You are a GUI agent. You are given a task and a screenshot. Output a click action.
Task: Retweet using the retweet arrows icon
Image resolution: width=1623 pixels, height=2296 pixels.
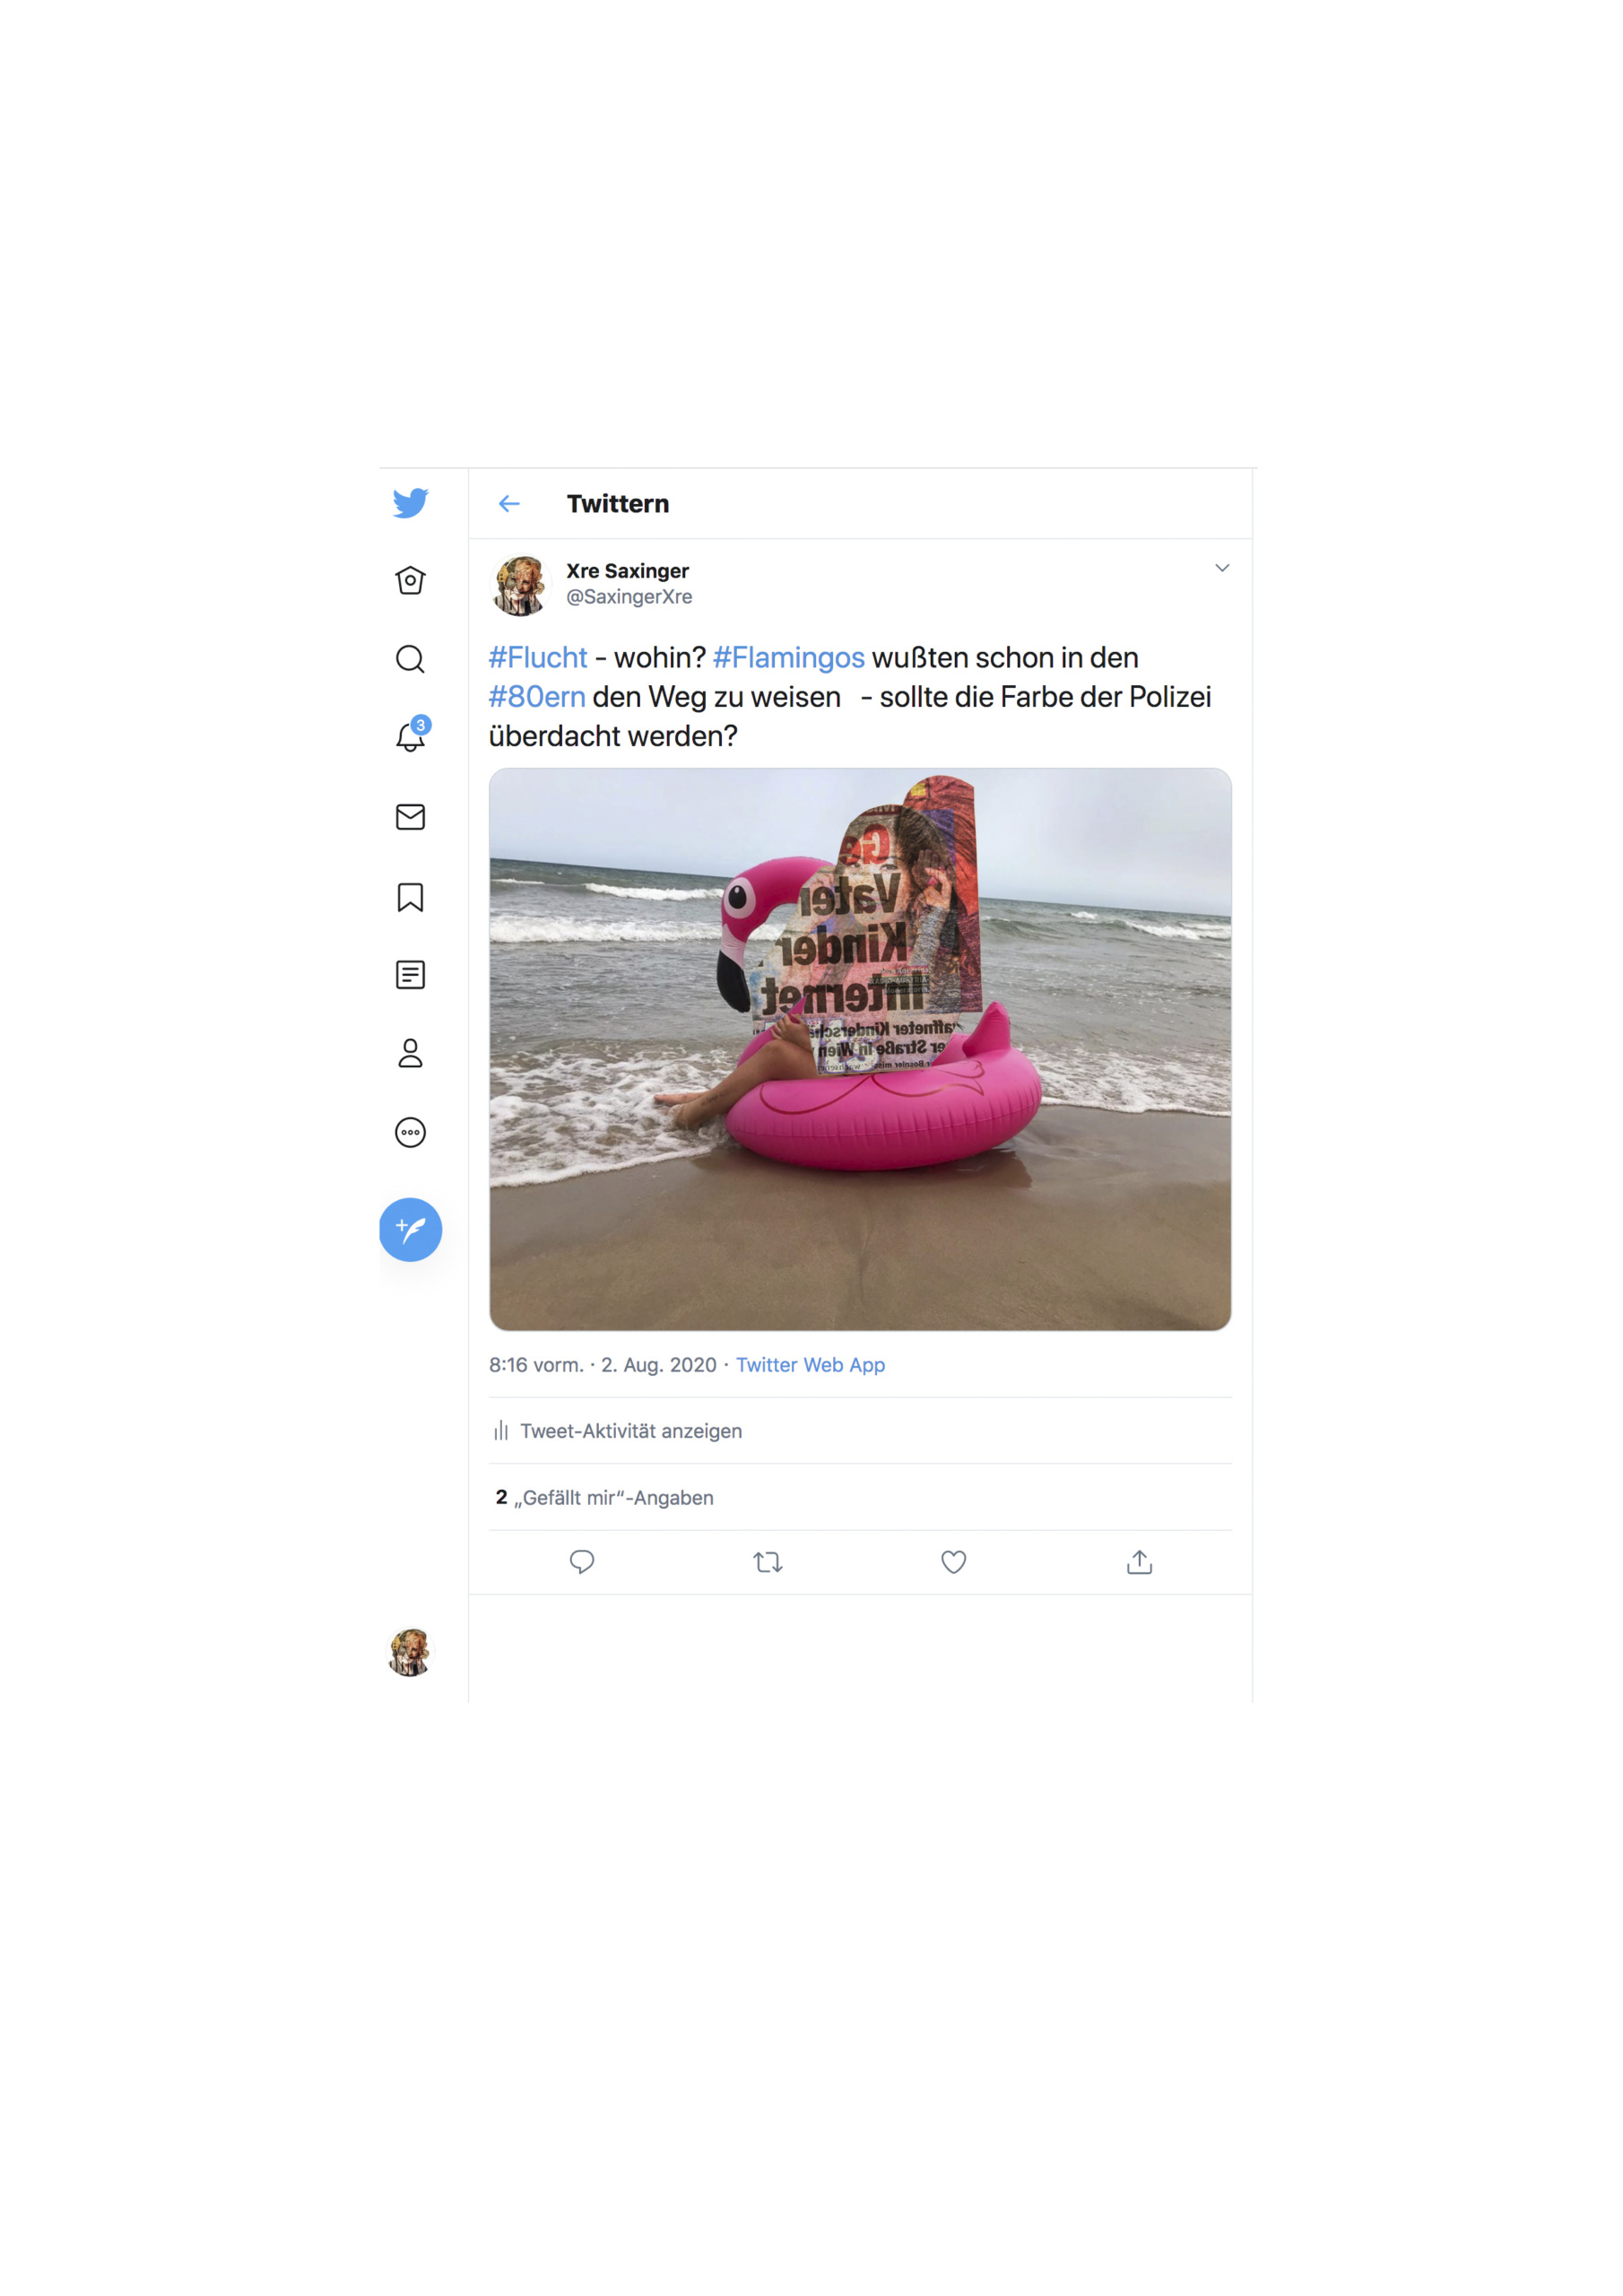(768, 1562)
